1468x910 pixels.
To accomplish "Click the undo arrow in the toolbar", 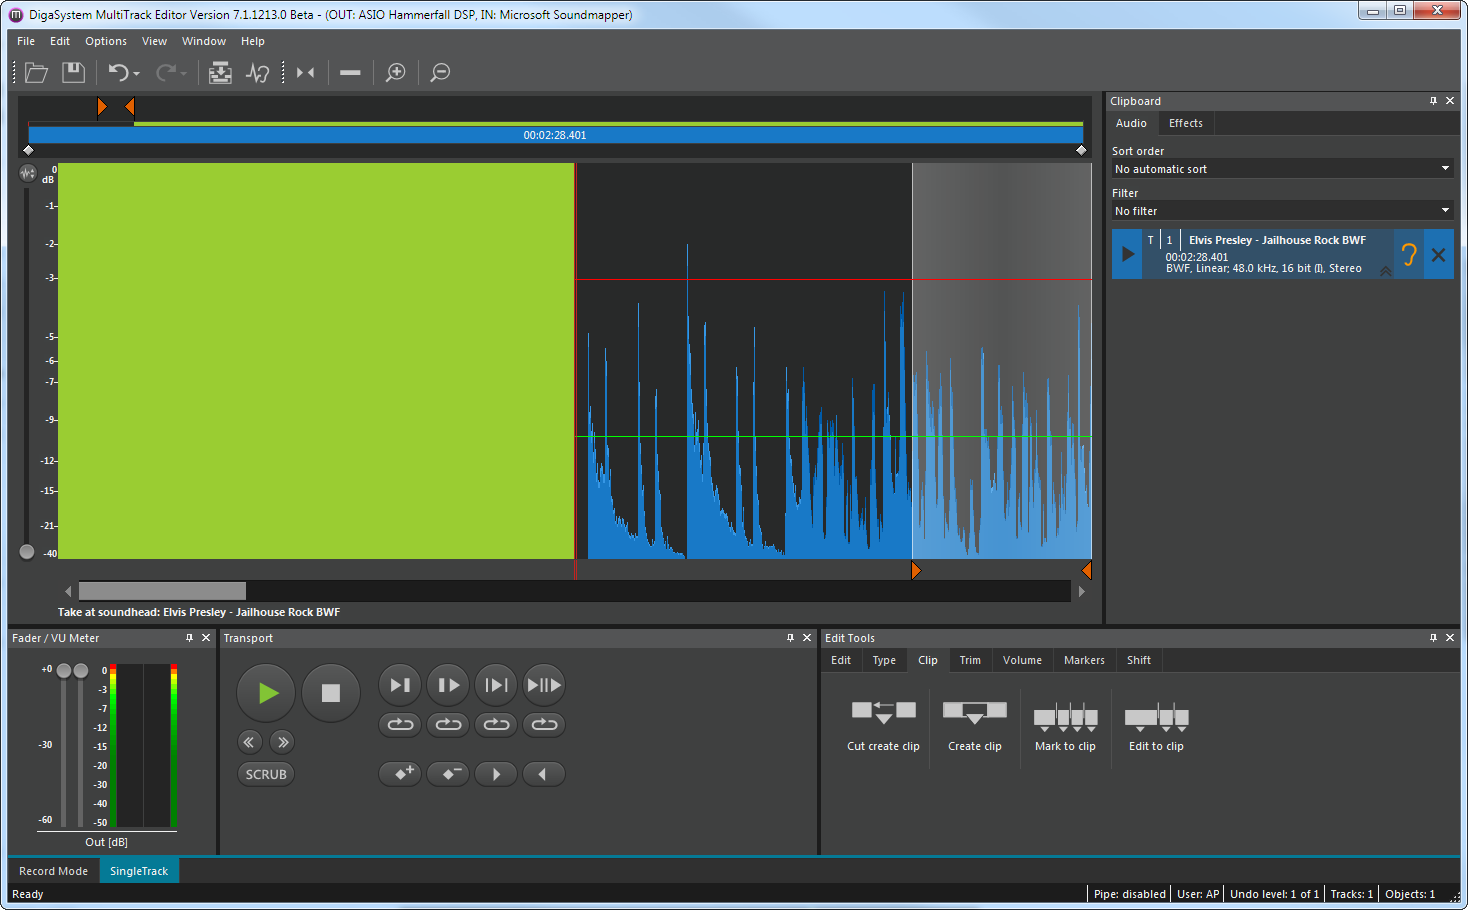I will 118,72.
